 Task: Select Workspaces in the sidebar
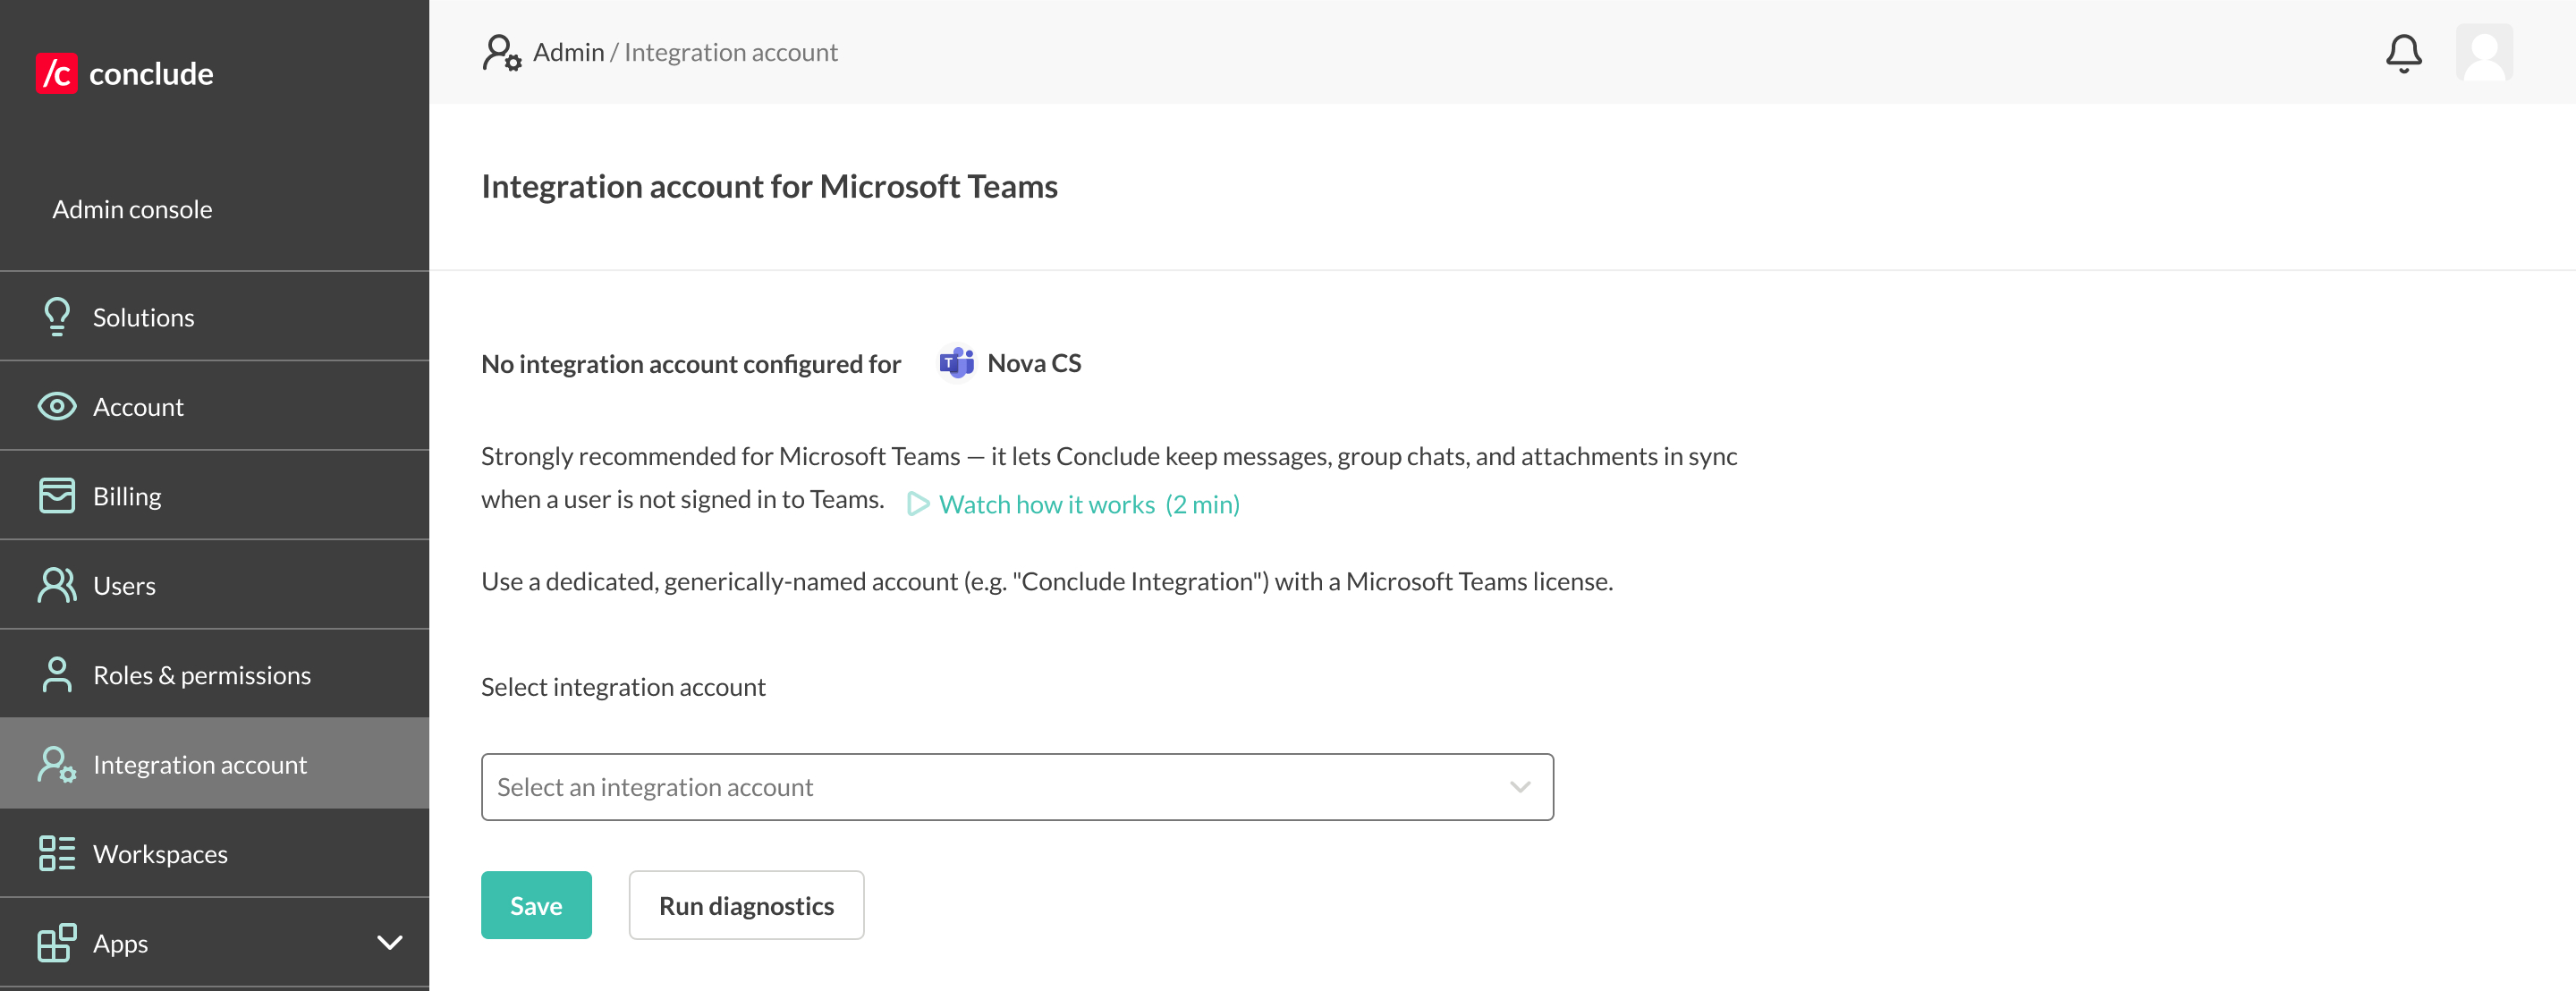214,853
